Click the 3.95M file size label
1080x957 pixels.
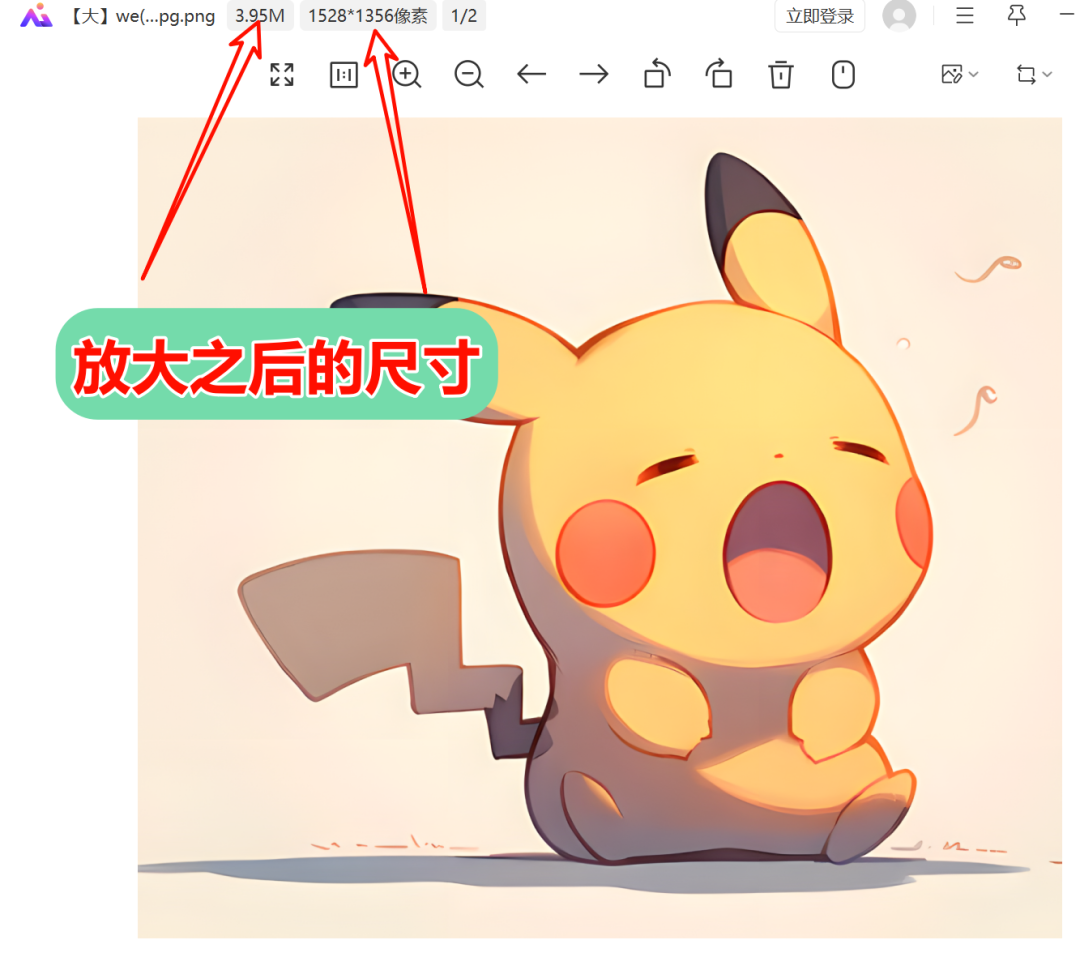click(x=260, y=16)
